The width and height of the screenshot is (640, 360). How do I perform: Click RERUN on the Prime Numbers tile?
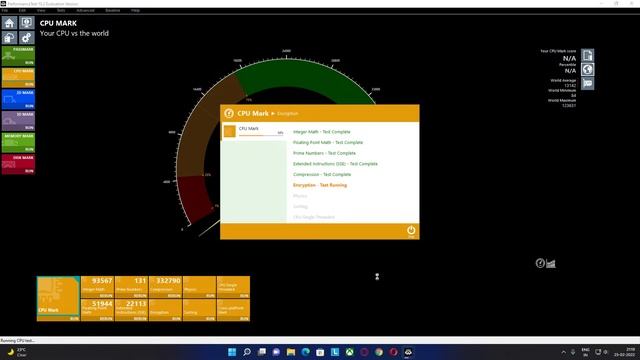(140, 296)
